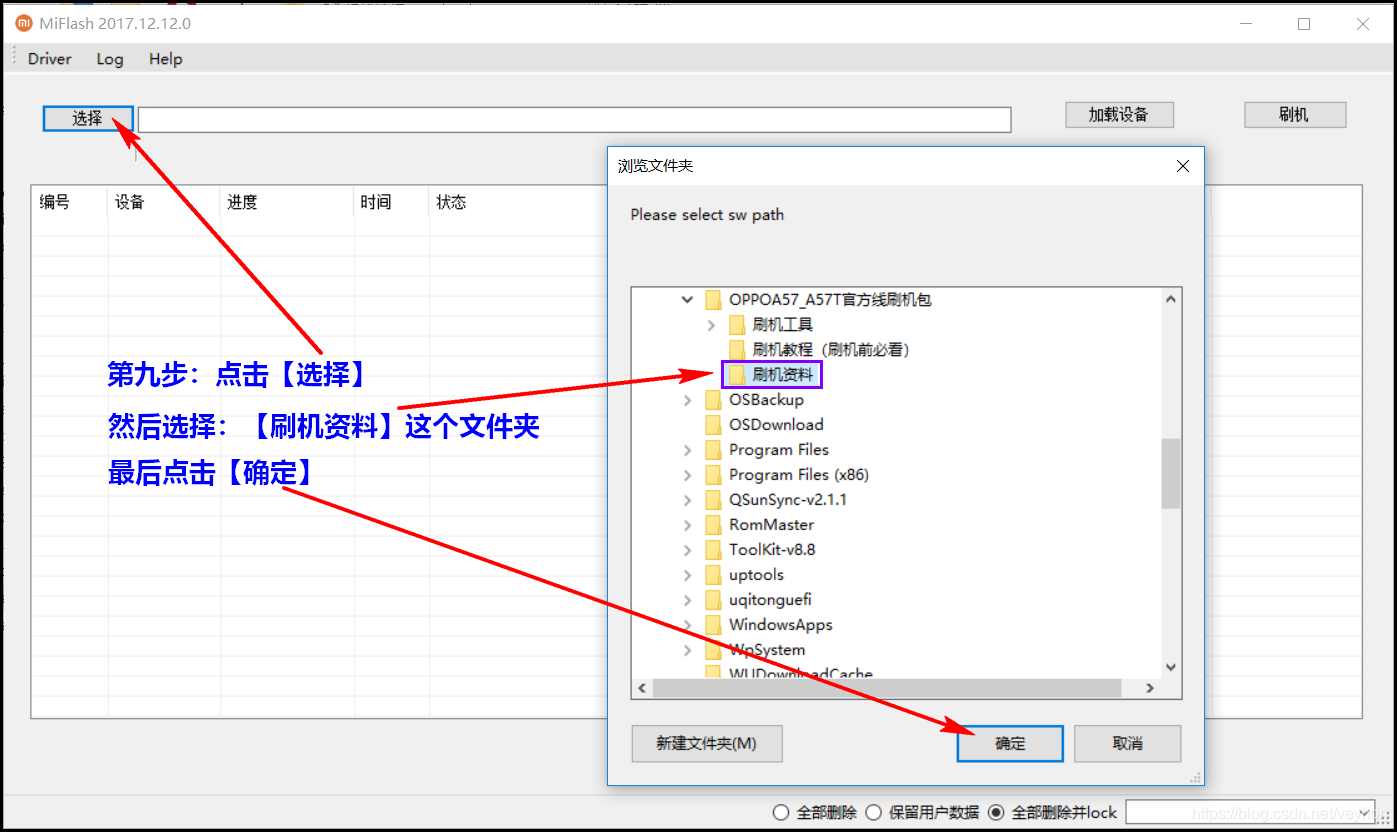Select the OSDownload folder name
1397x832 pixels.
pos(776,425)
